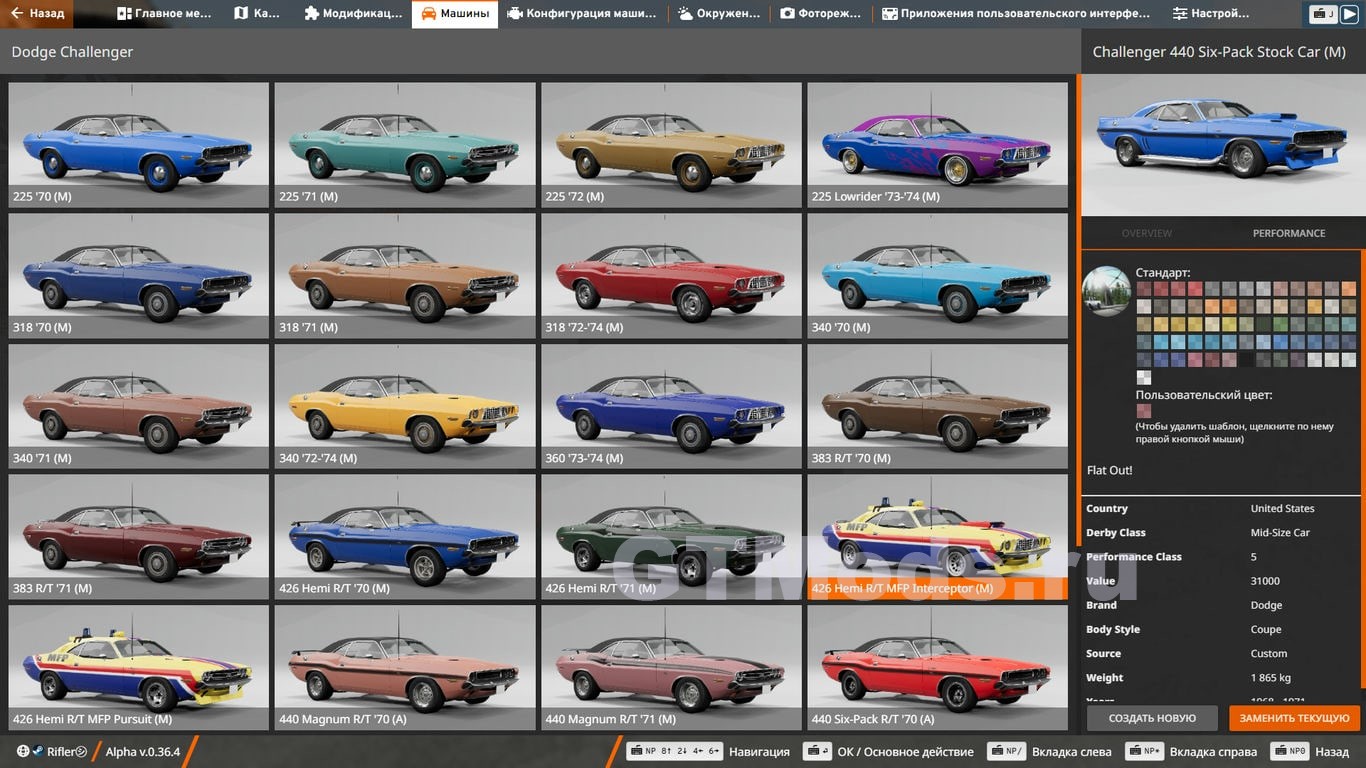1366x768 pixels.
Task: Select the Пользовательский цвет pink swatch
Action: [x=1143, y=411]
